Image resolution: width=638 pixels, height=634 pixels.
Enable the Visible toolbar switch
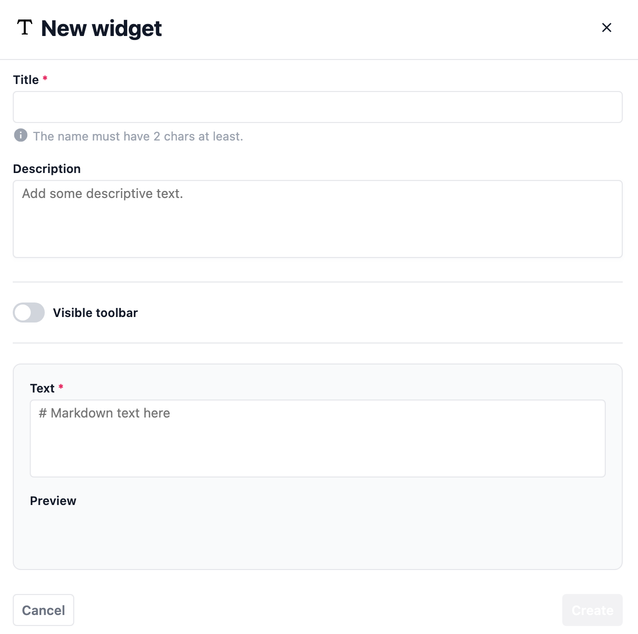(29, 313)
